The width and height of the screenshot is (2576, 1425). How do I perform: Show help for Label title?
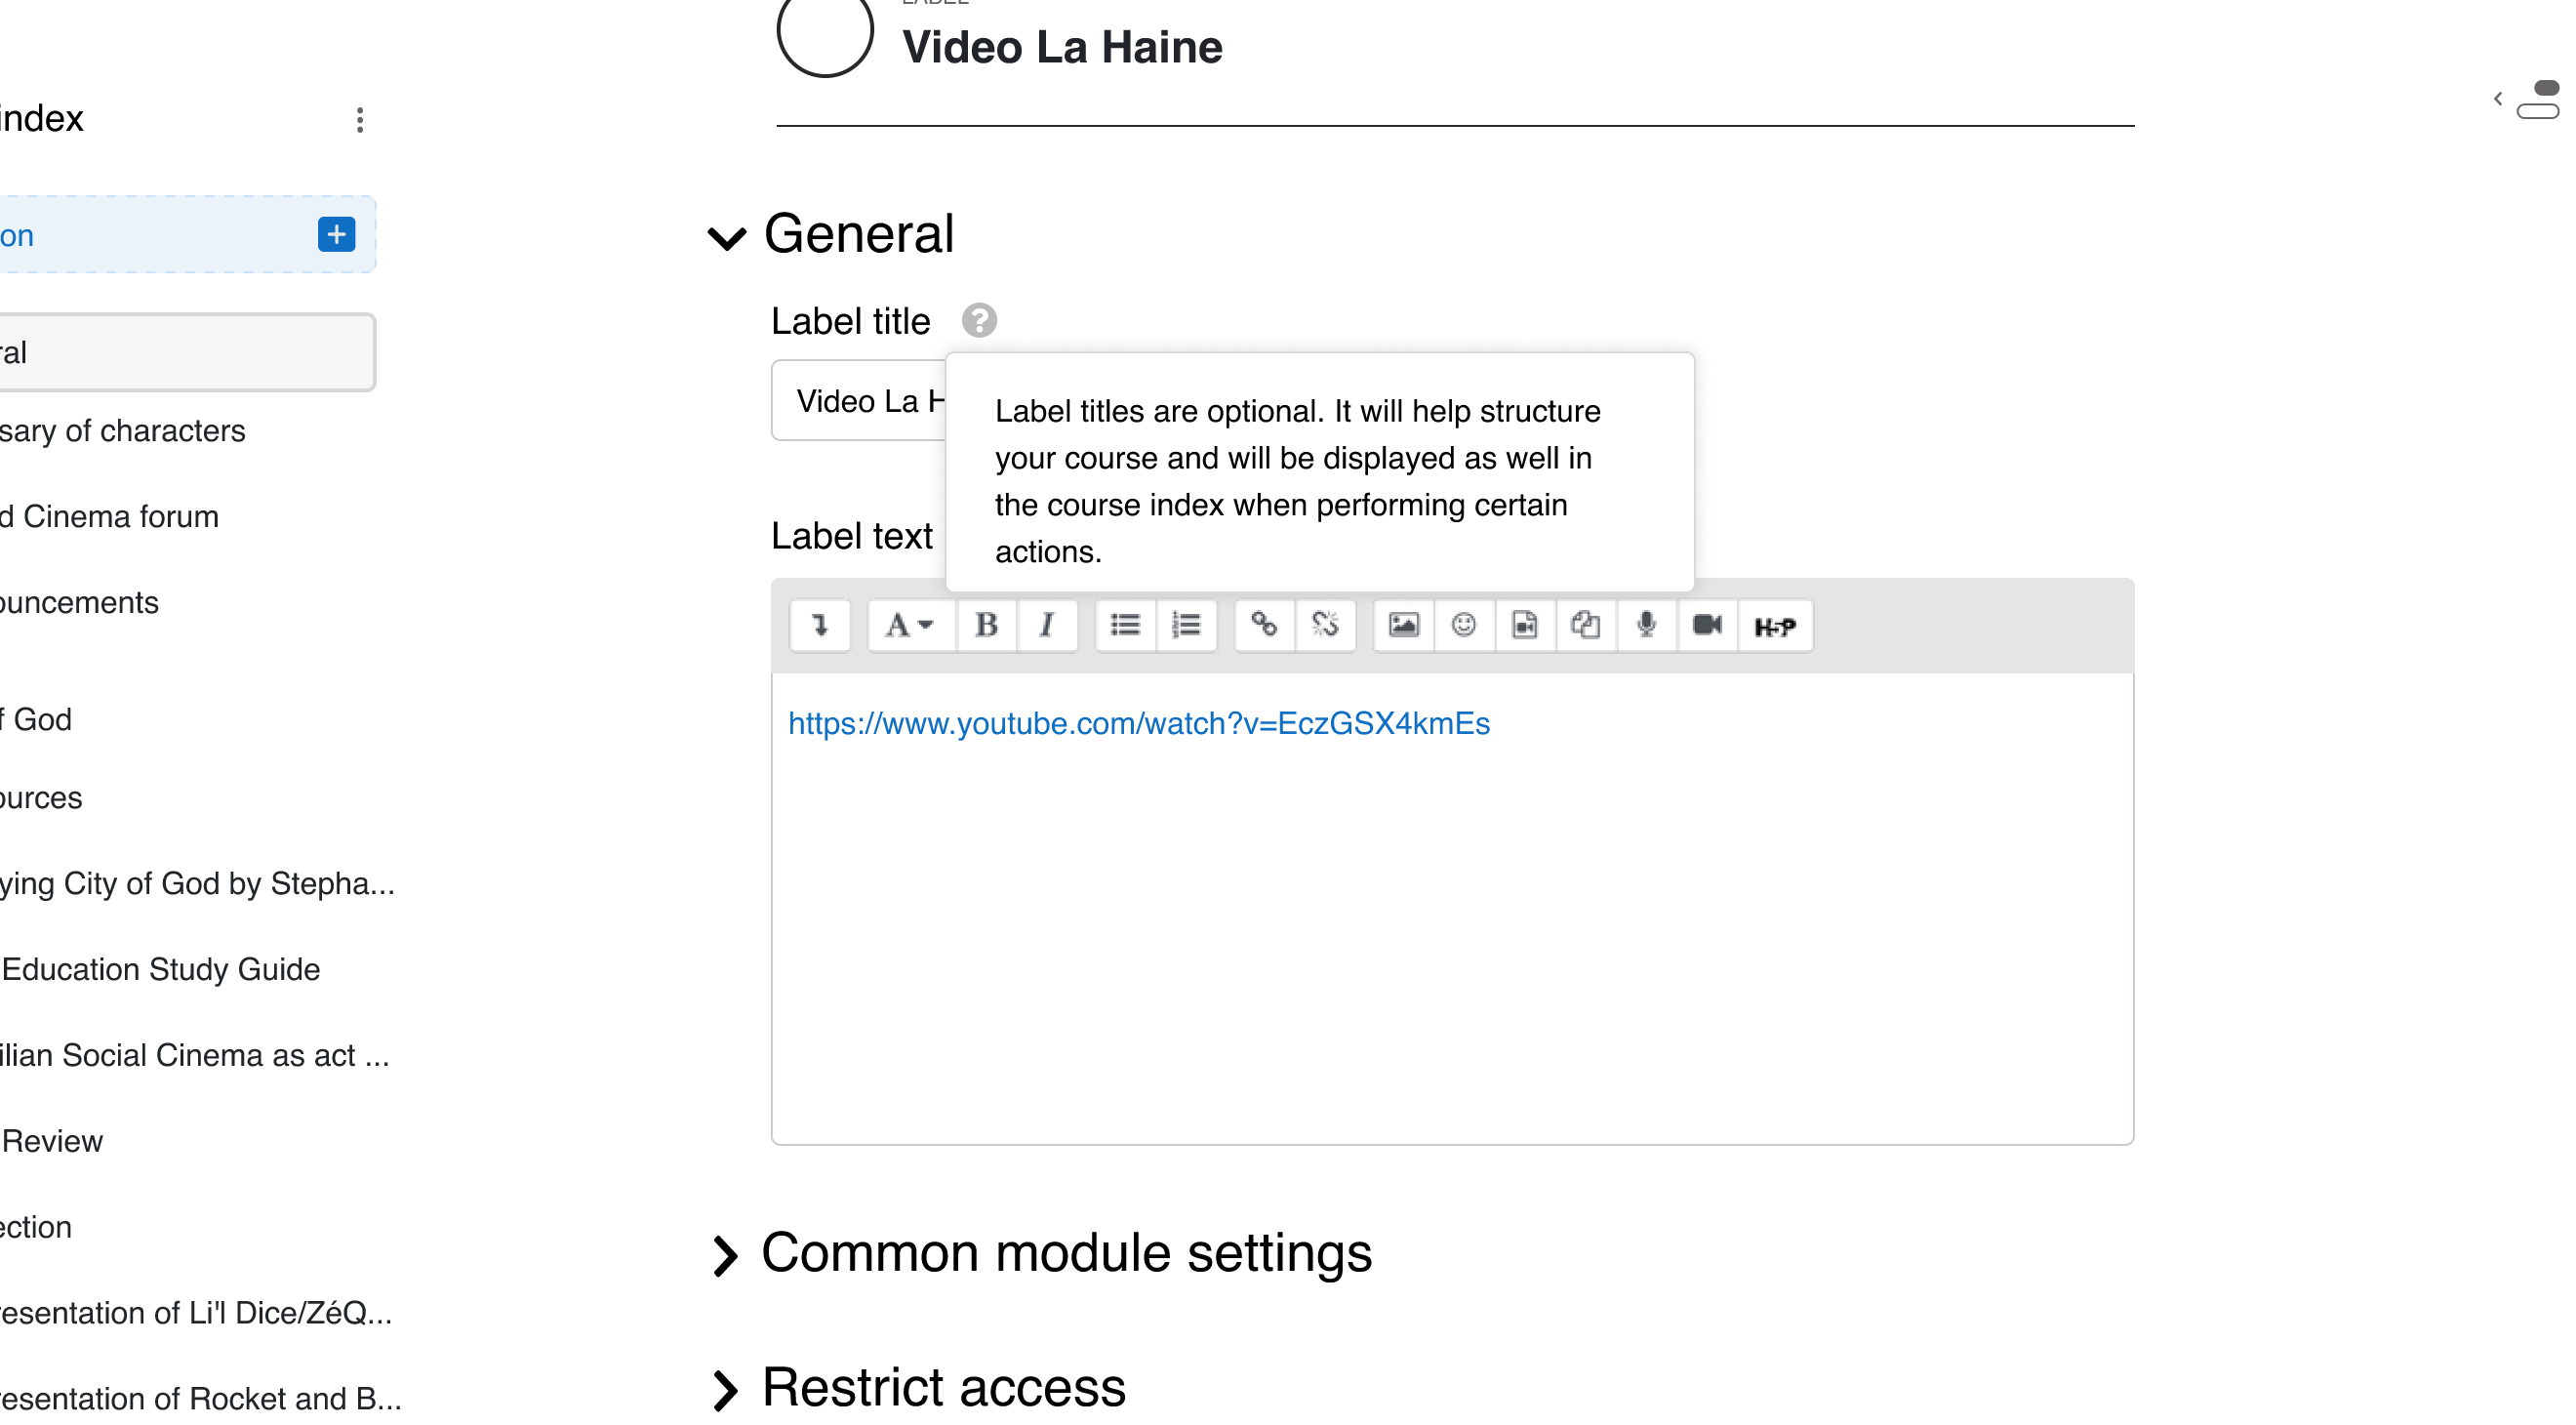click(x=979, y=321)
